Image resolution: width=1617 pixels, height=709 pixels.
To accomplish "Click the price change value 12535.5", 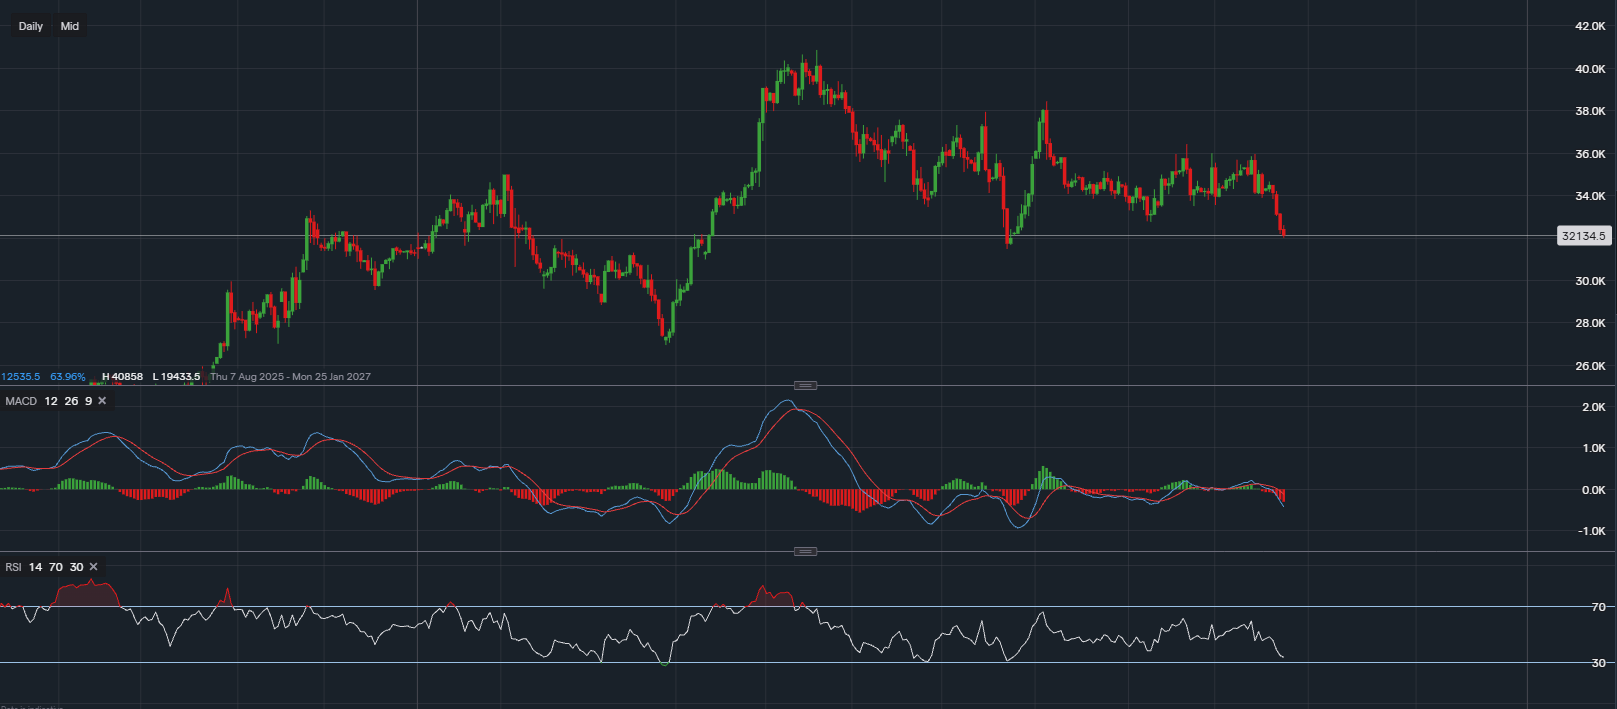I will pyautogui.click(x=21, y=377).
